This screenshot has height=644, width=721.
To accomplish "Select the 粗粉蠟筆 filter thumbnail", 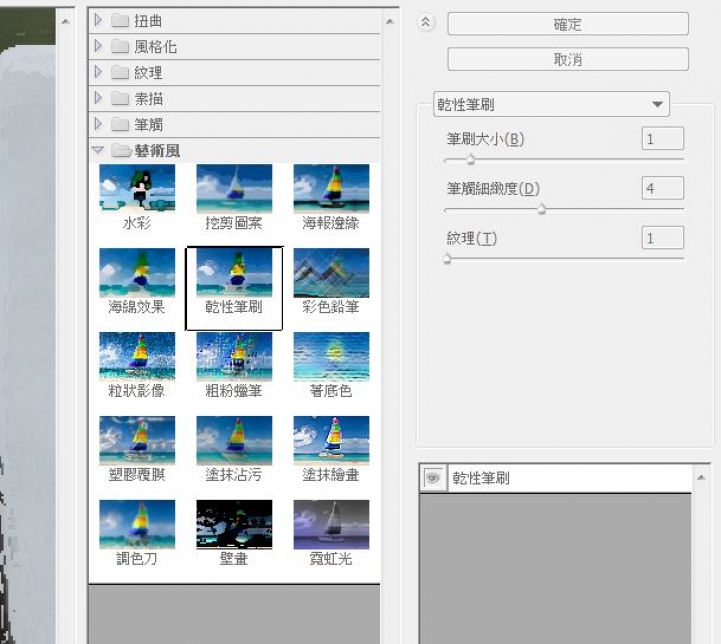I will pyautogui.click(x=234, y=357).
